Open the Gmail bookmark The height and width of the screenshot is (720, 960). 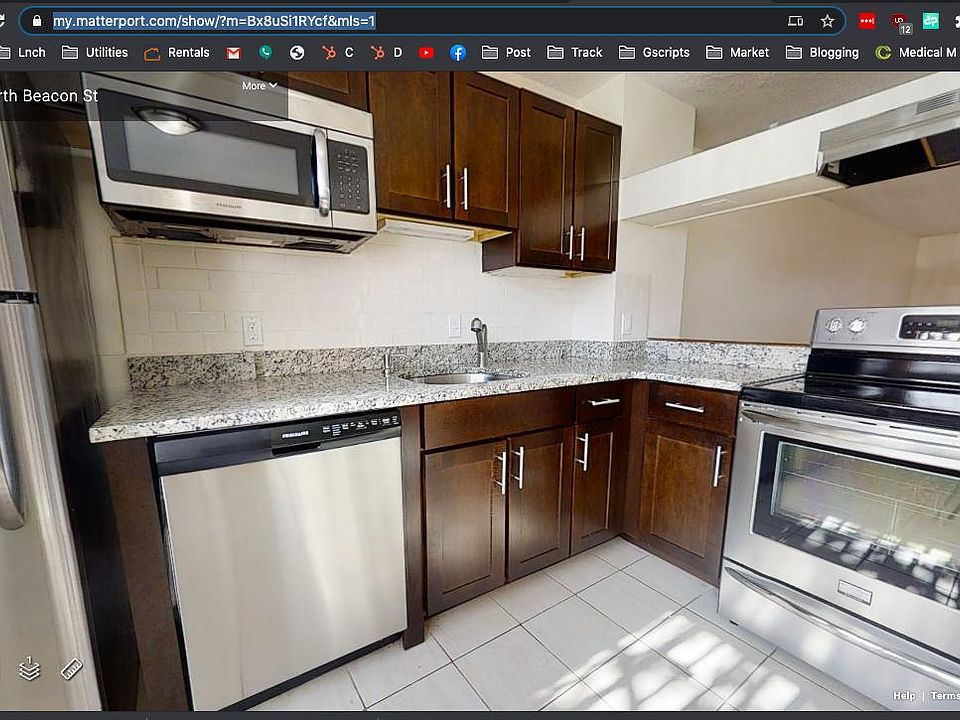[233, 53]
